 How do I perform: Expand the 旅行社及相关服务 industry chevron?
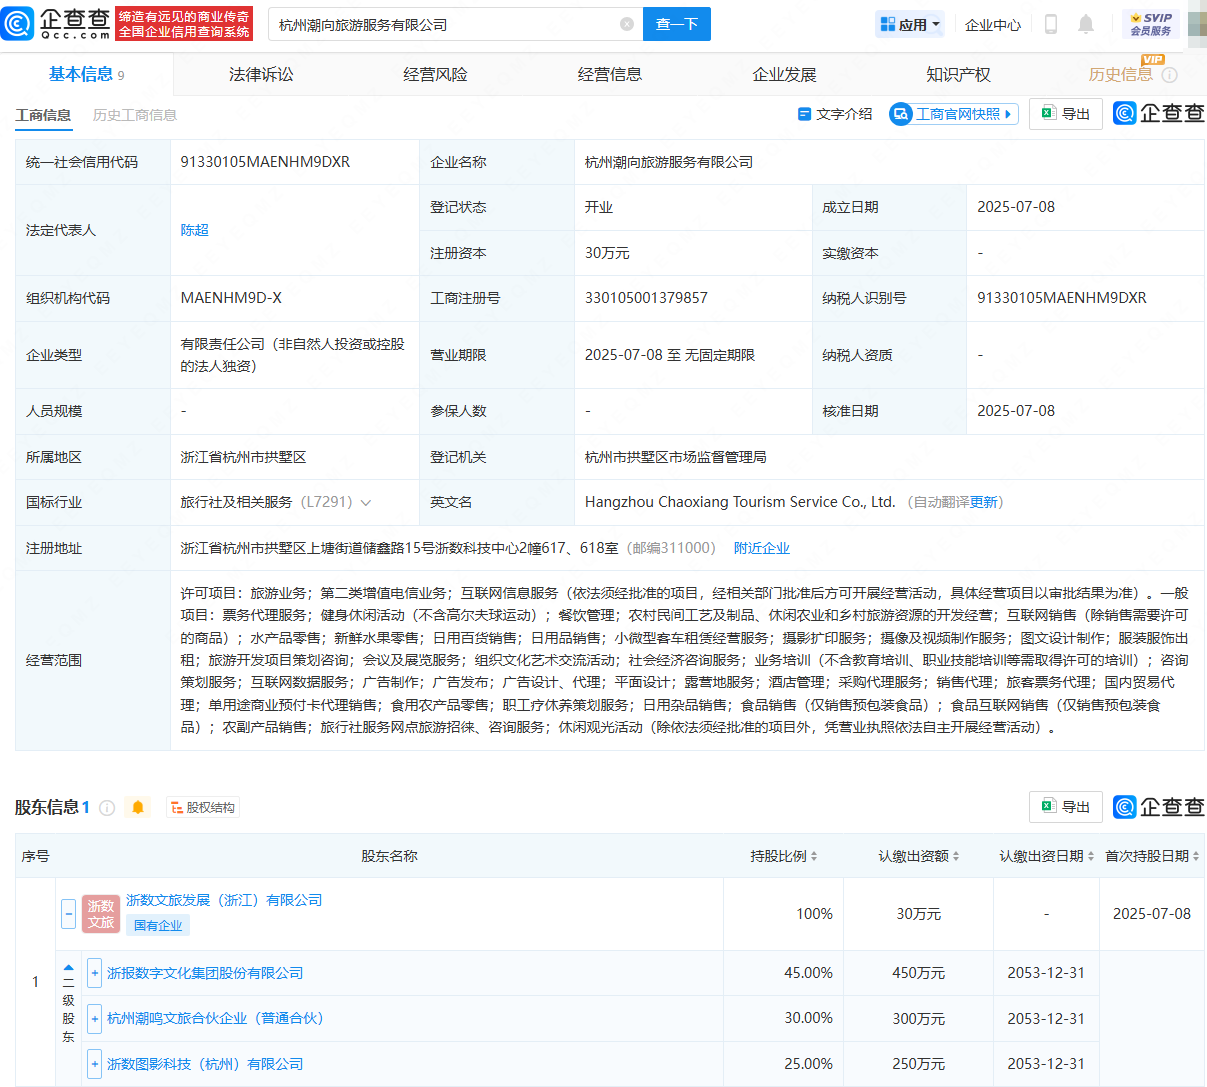(366, 503)
